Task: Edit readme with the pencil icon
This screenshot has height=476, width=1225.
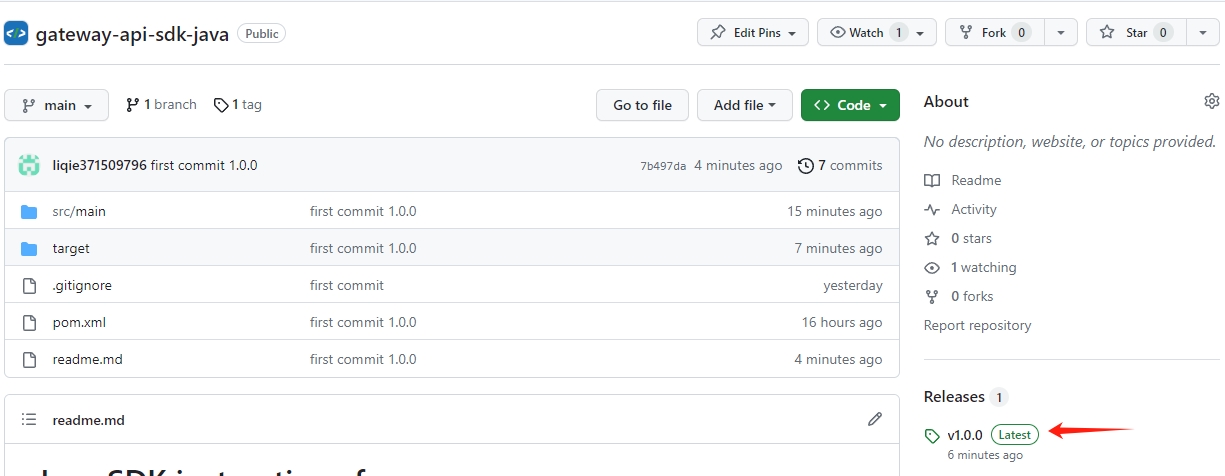Action: 875,419
